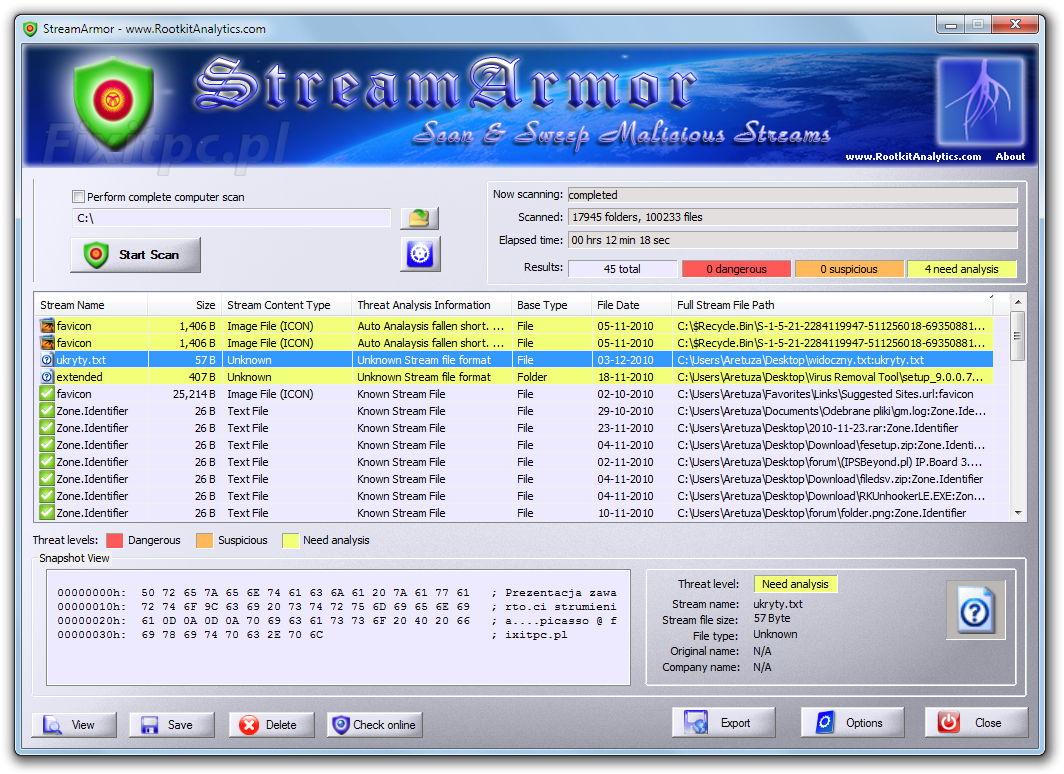Click the '25,214 B' size cell
Viewport: 1064px width, 774px height.
193,394
